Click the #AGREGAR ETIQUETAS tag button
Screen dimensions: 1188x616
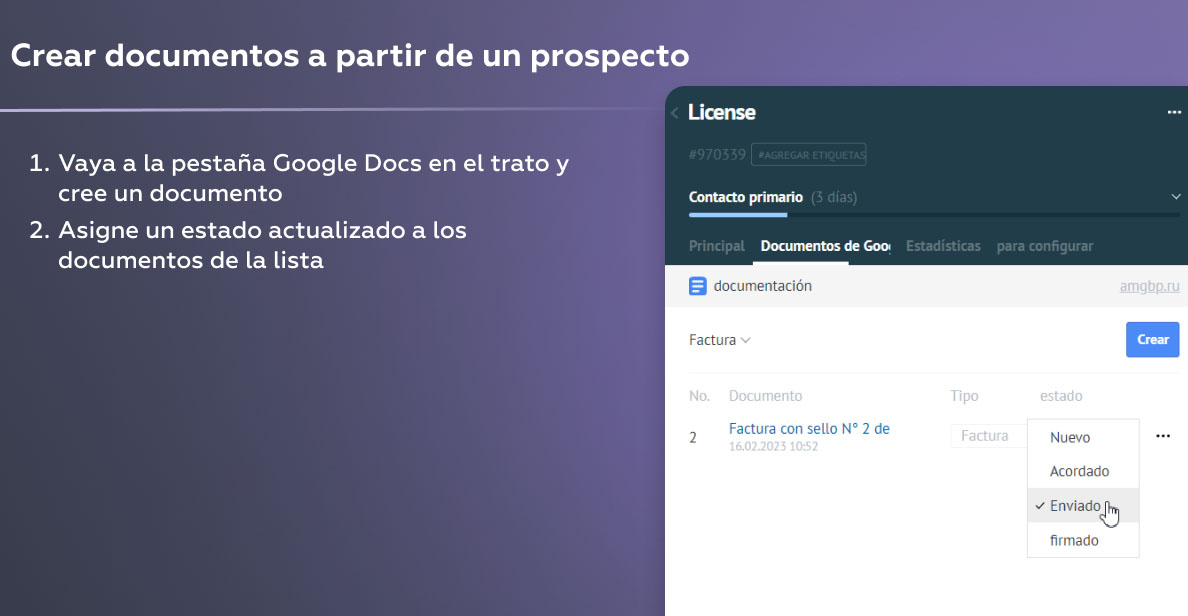pos(809,155)
